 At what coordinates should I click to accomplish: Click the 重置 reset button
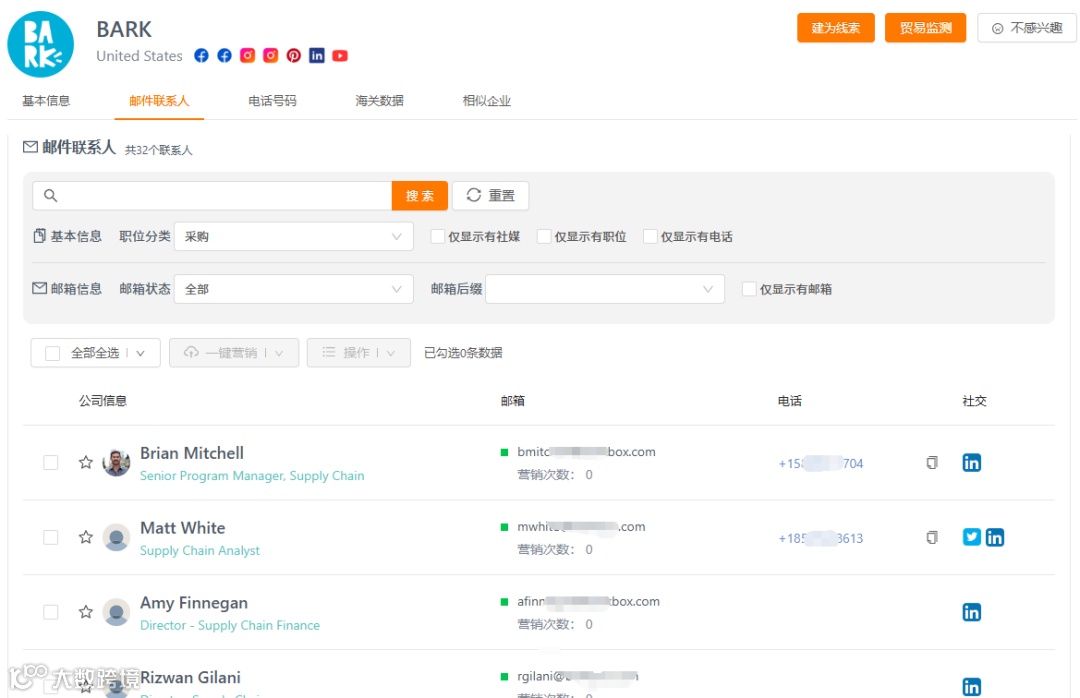coord(490,196)
